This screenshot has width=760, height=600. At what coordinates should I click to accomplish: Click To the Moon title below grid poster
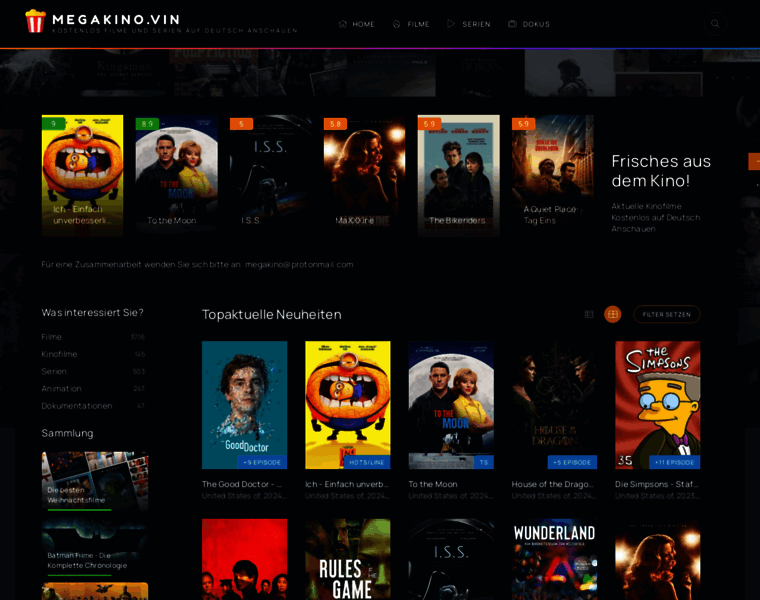click(433, 484)
